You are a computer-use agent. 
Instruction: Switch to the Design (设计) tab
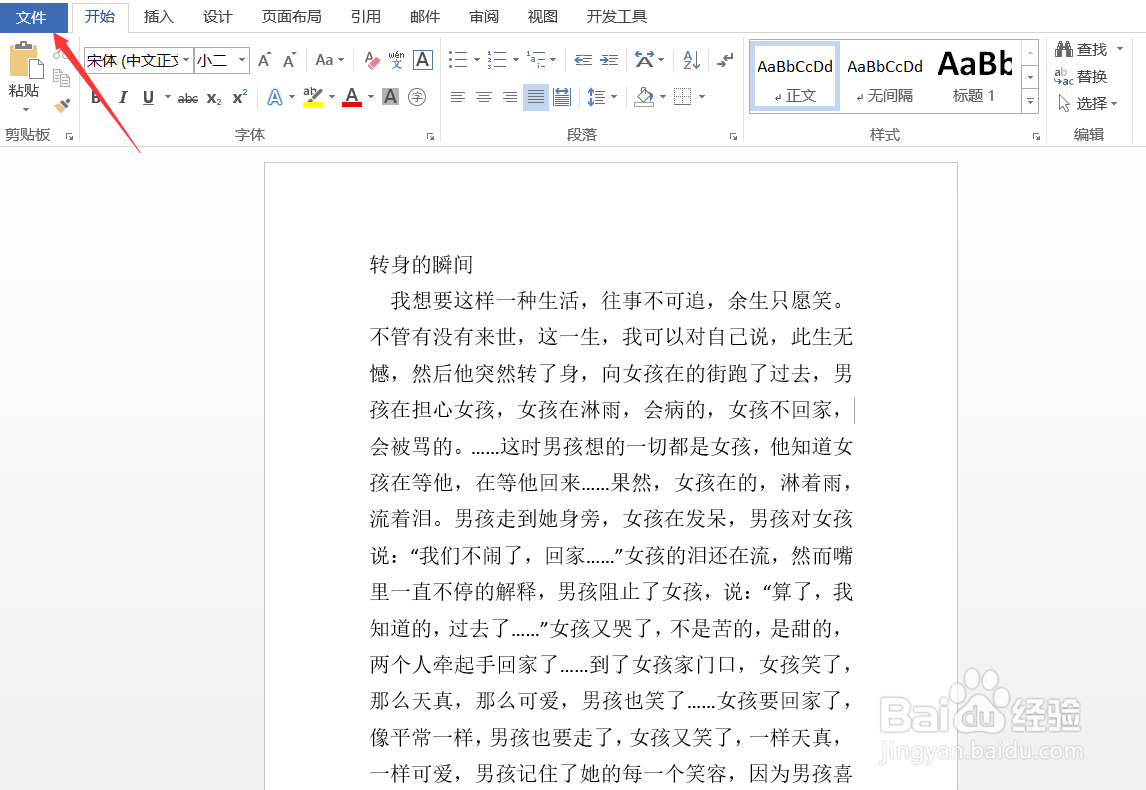pyautogui.click(x=217, y=16)
